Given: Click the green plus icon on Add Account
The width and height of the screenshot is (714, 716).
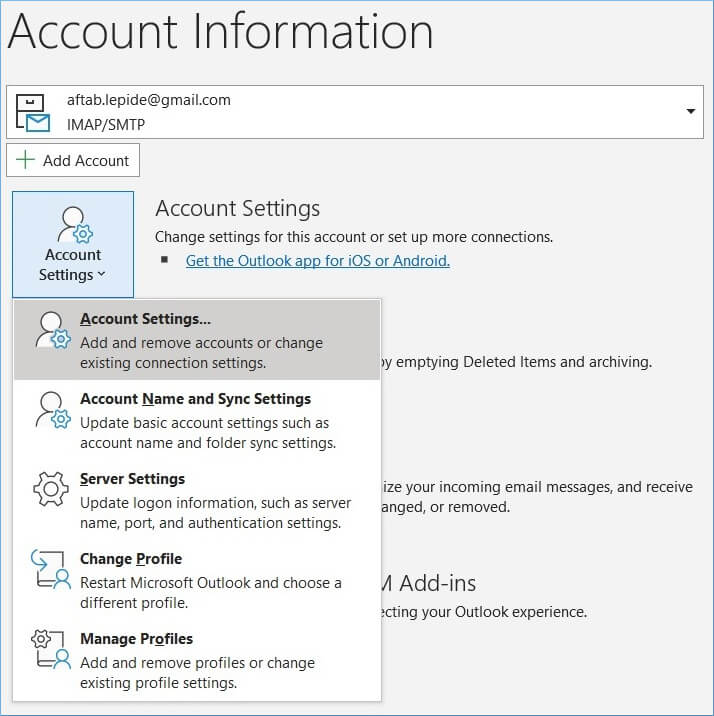Looking at the screenshot, I should tap(25, 160).
